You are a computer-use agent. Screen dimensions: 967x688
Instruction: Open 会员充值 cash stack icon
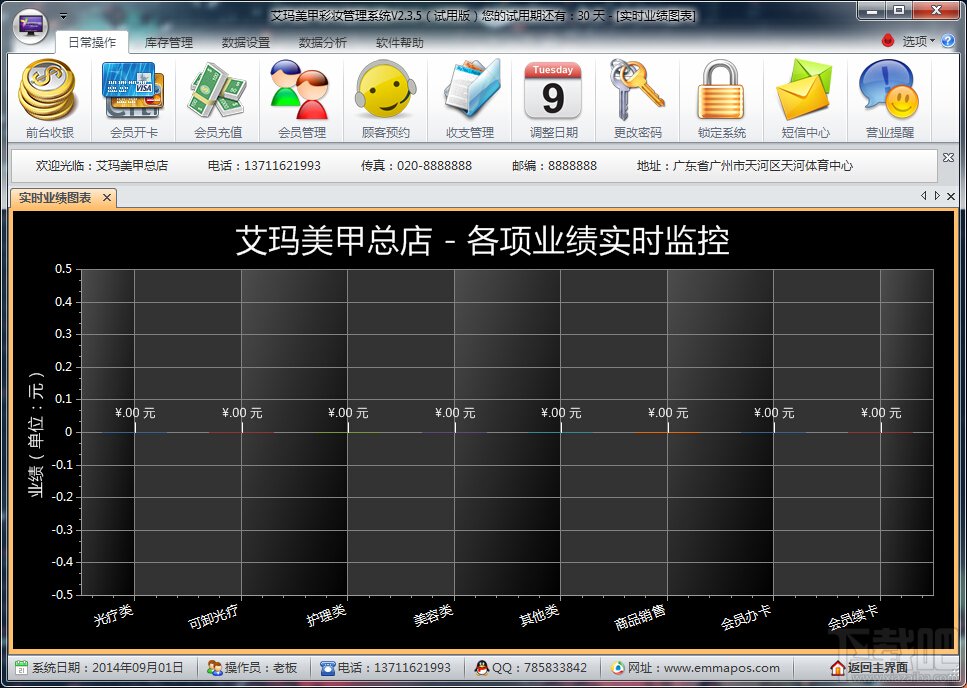pos(217,89)
